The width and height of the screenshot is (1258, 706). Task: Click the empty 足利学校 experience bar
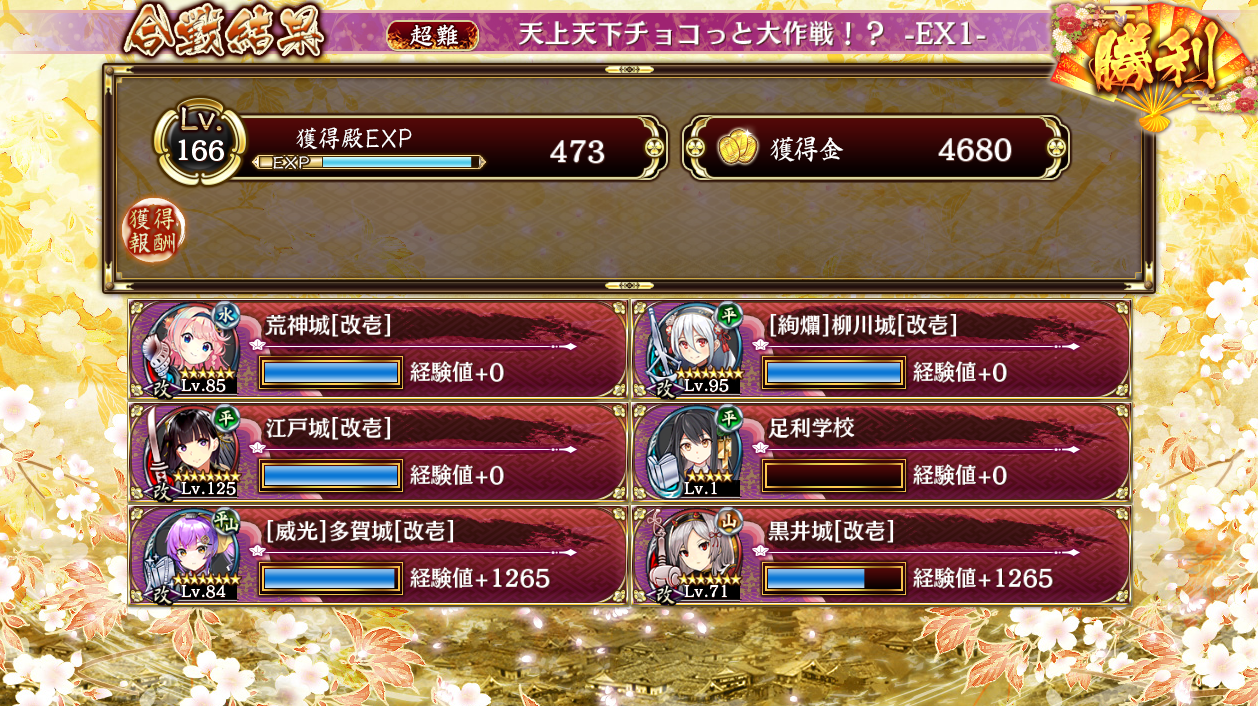(834, 475)
